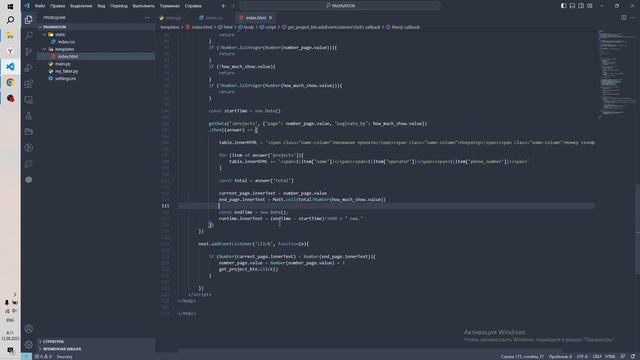Open my_faker.py in the Explorer tree
Image resolution: width=640 pixels, height=360 pixels.
point(96,71)
